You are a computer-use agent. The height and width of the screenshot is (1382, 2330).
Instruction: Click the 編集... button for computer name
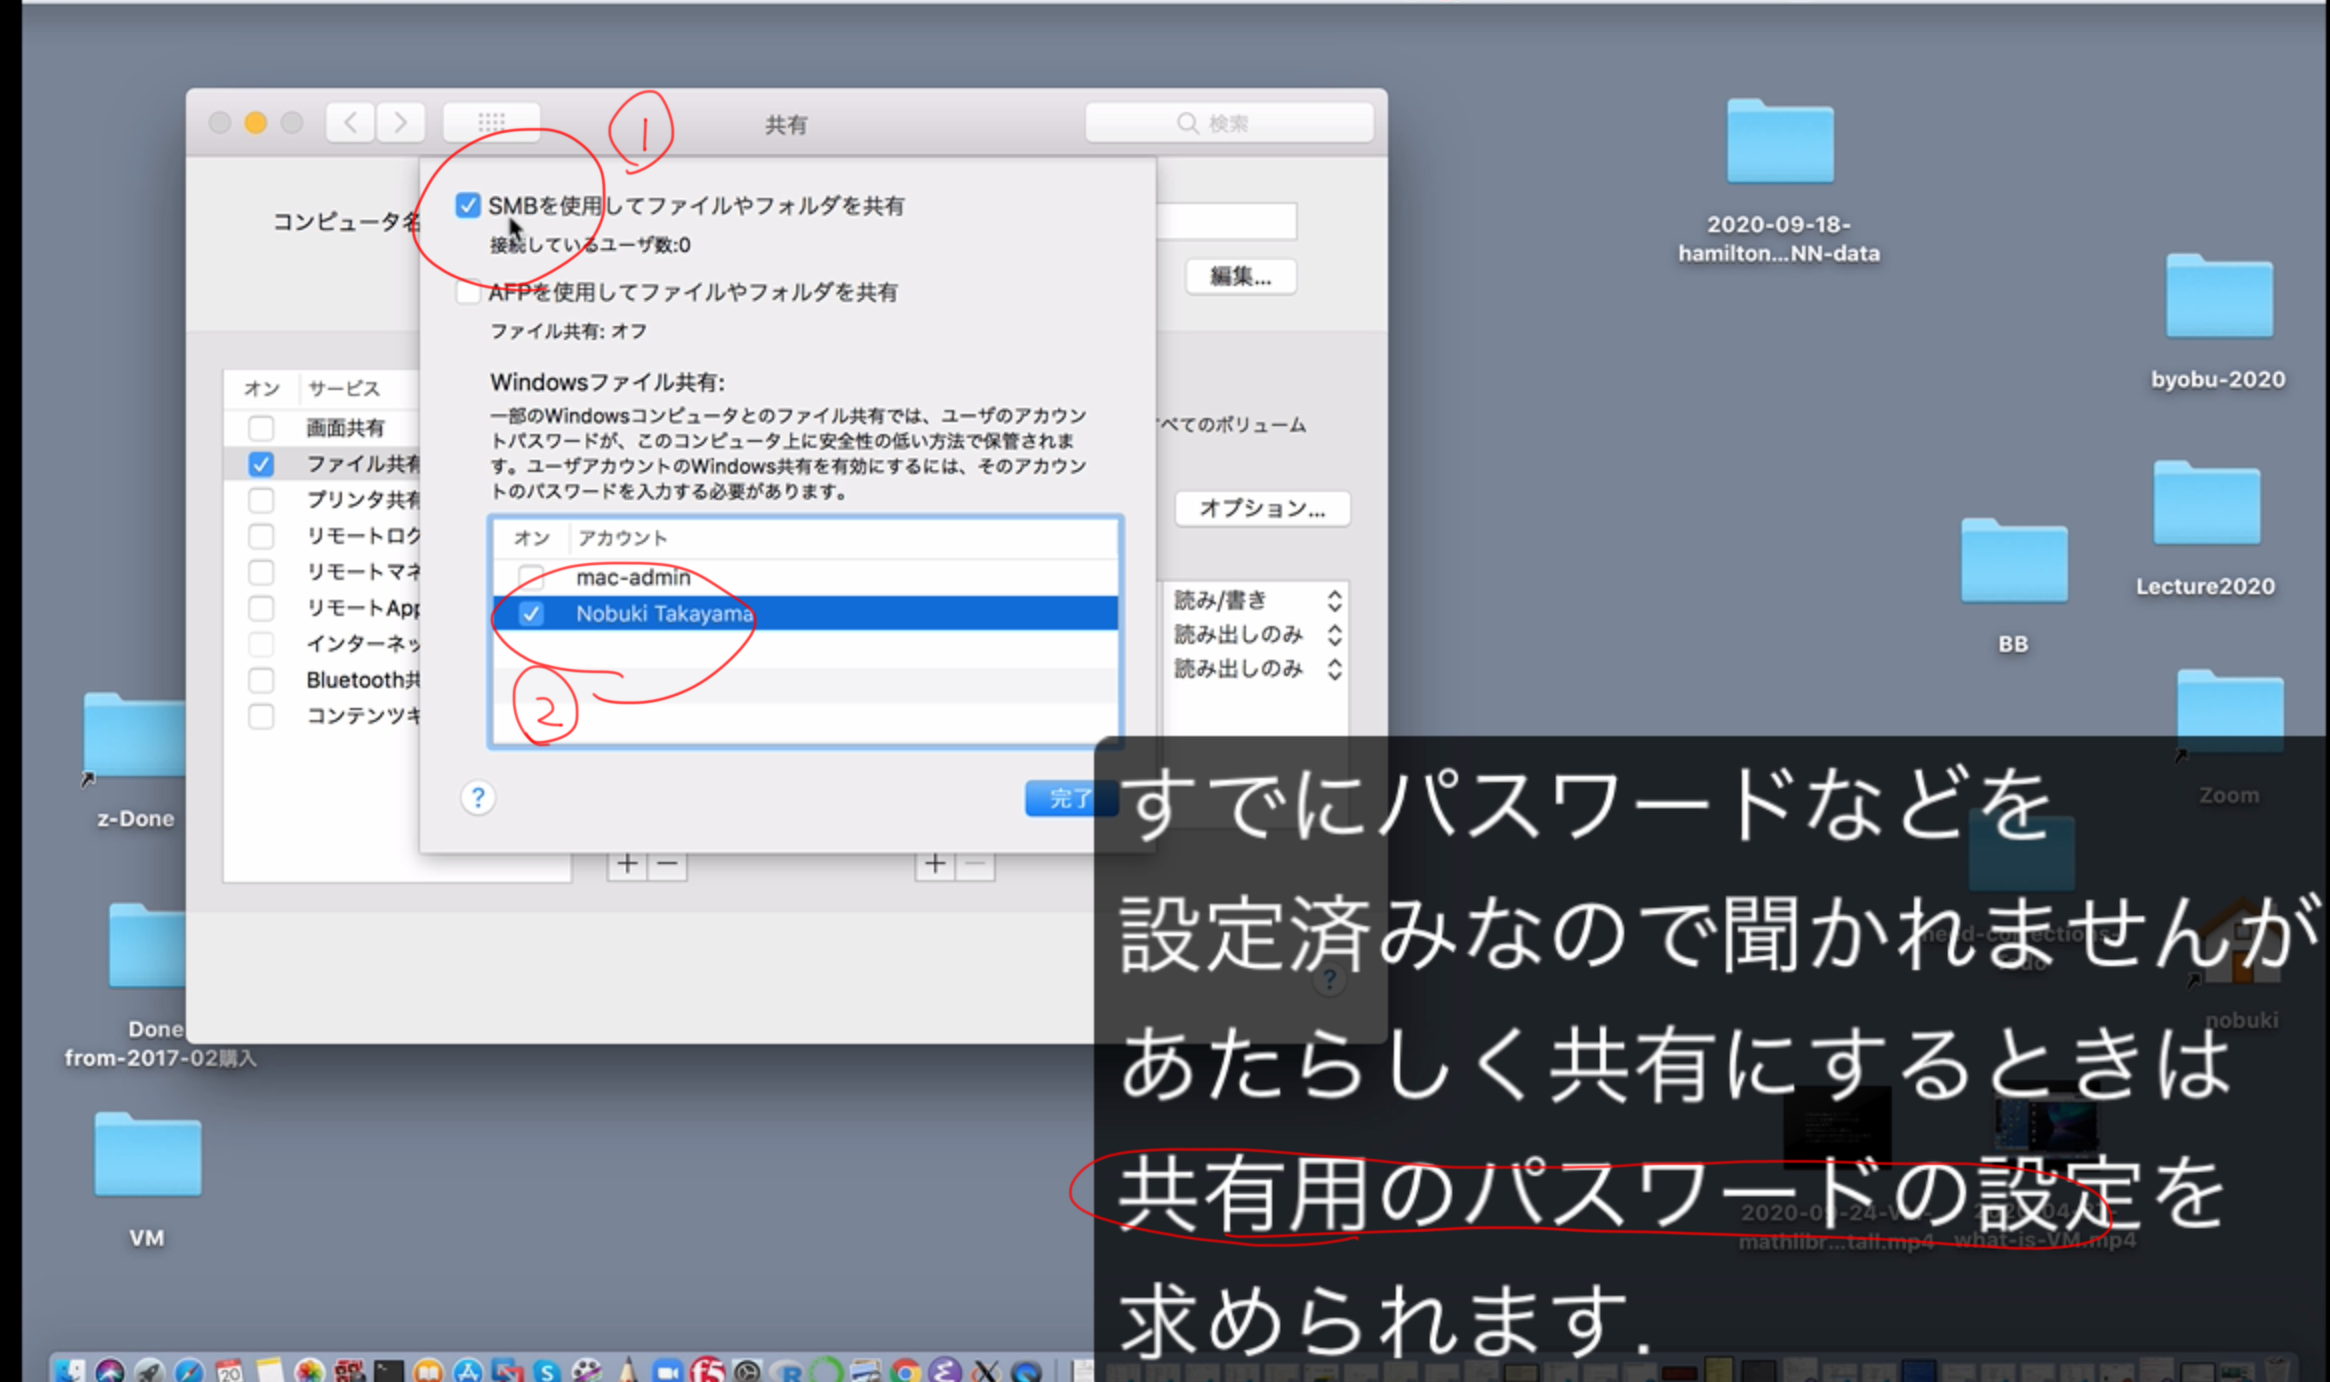click(x=1240, y=276)
